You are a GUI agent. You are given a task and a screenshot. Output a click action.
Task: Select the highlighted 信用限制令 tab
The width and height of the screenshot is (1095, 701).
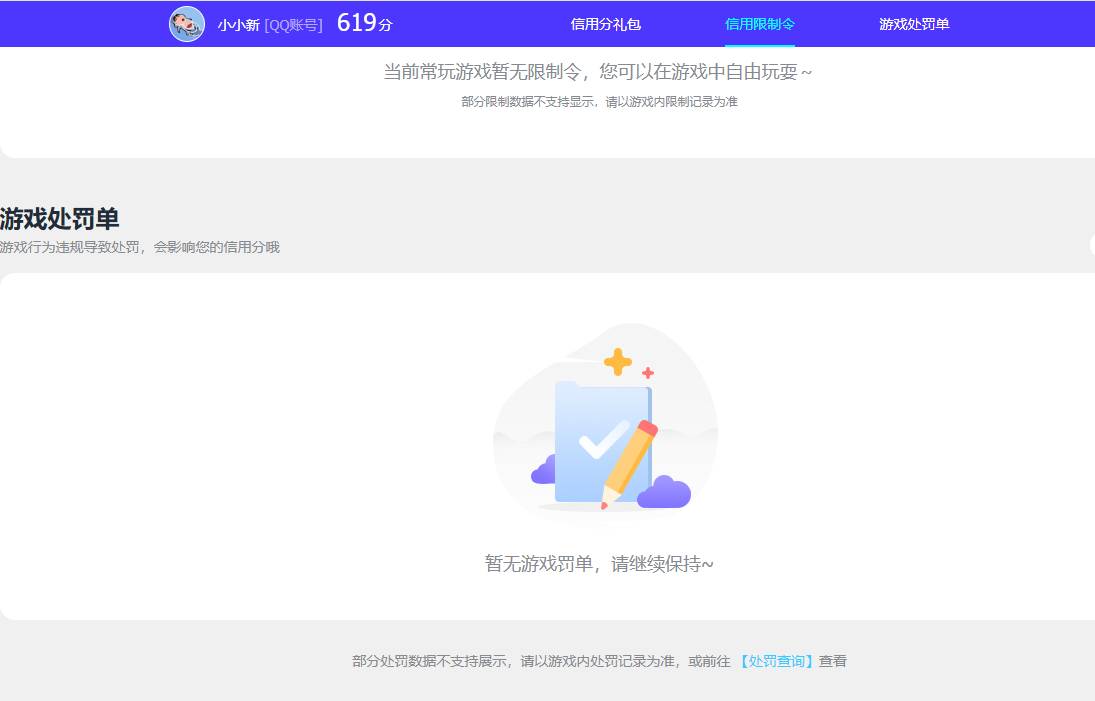(759, 22)
